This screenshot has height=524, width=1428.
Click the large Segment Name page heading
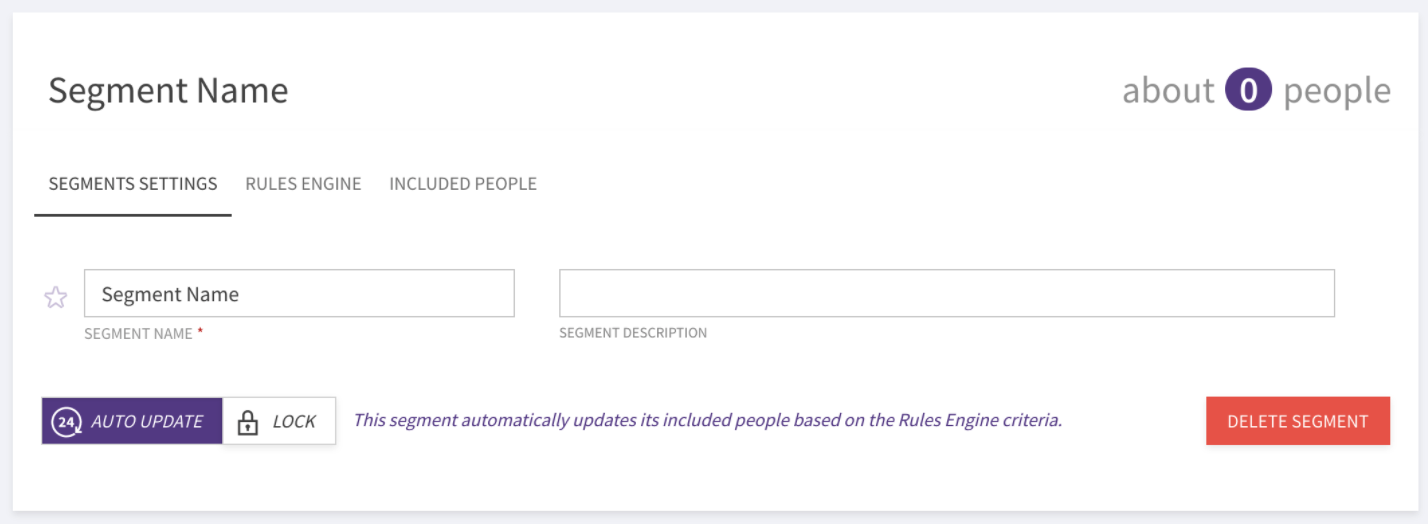[168, 91]
